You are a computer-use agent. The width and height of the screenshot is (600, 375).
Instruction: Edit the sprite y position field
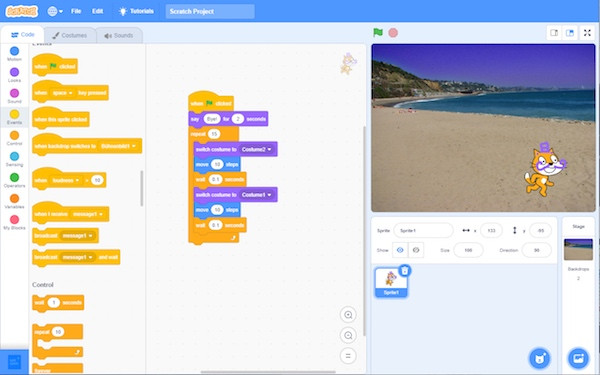540,230
